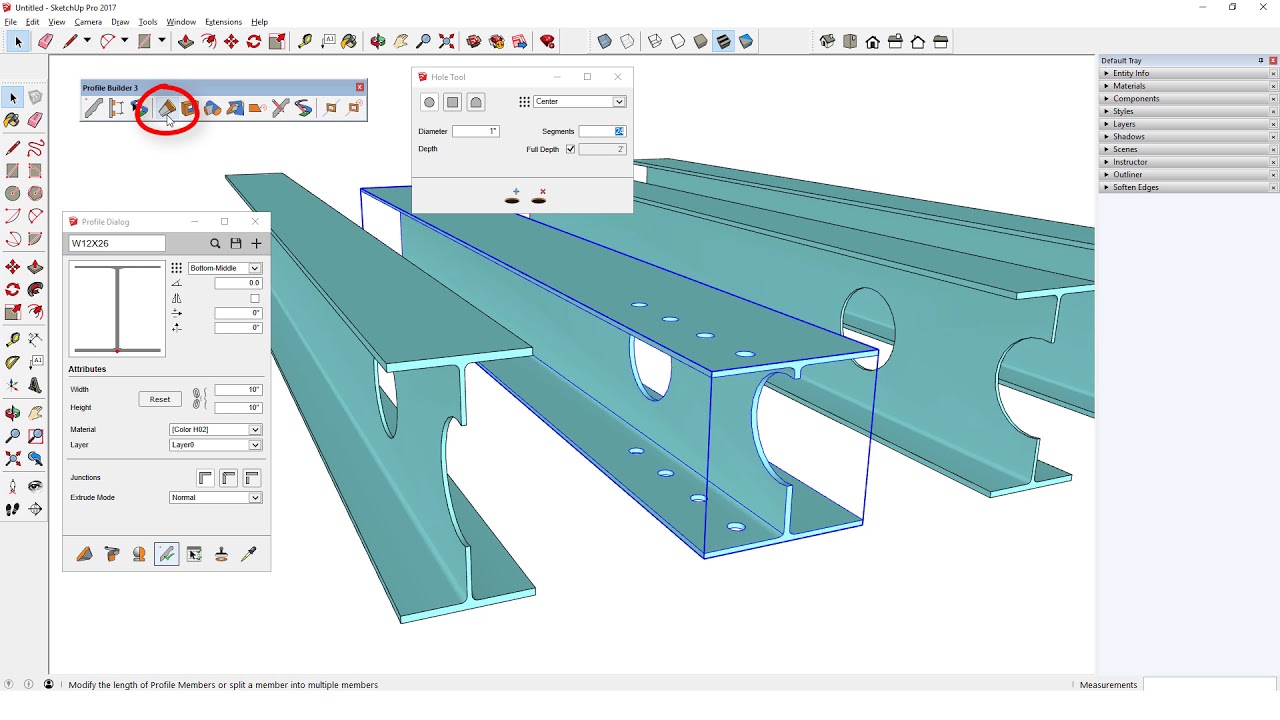Toggle Full Depth checkbox in Hole Tool
1280x720 pixels.
click(x=570, y=149)
